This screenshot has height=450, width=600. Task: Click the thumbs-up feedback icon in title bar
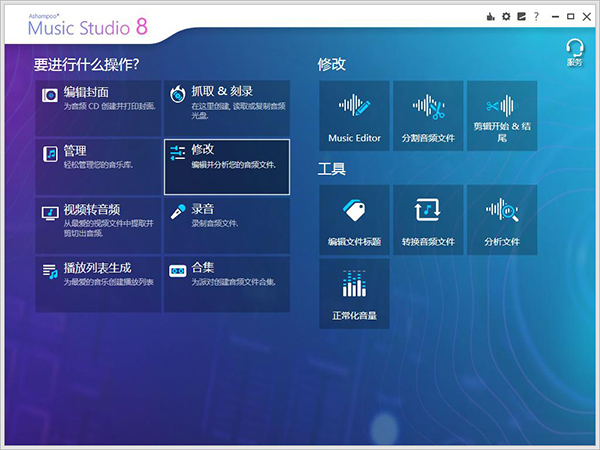491,16
